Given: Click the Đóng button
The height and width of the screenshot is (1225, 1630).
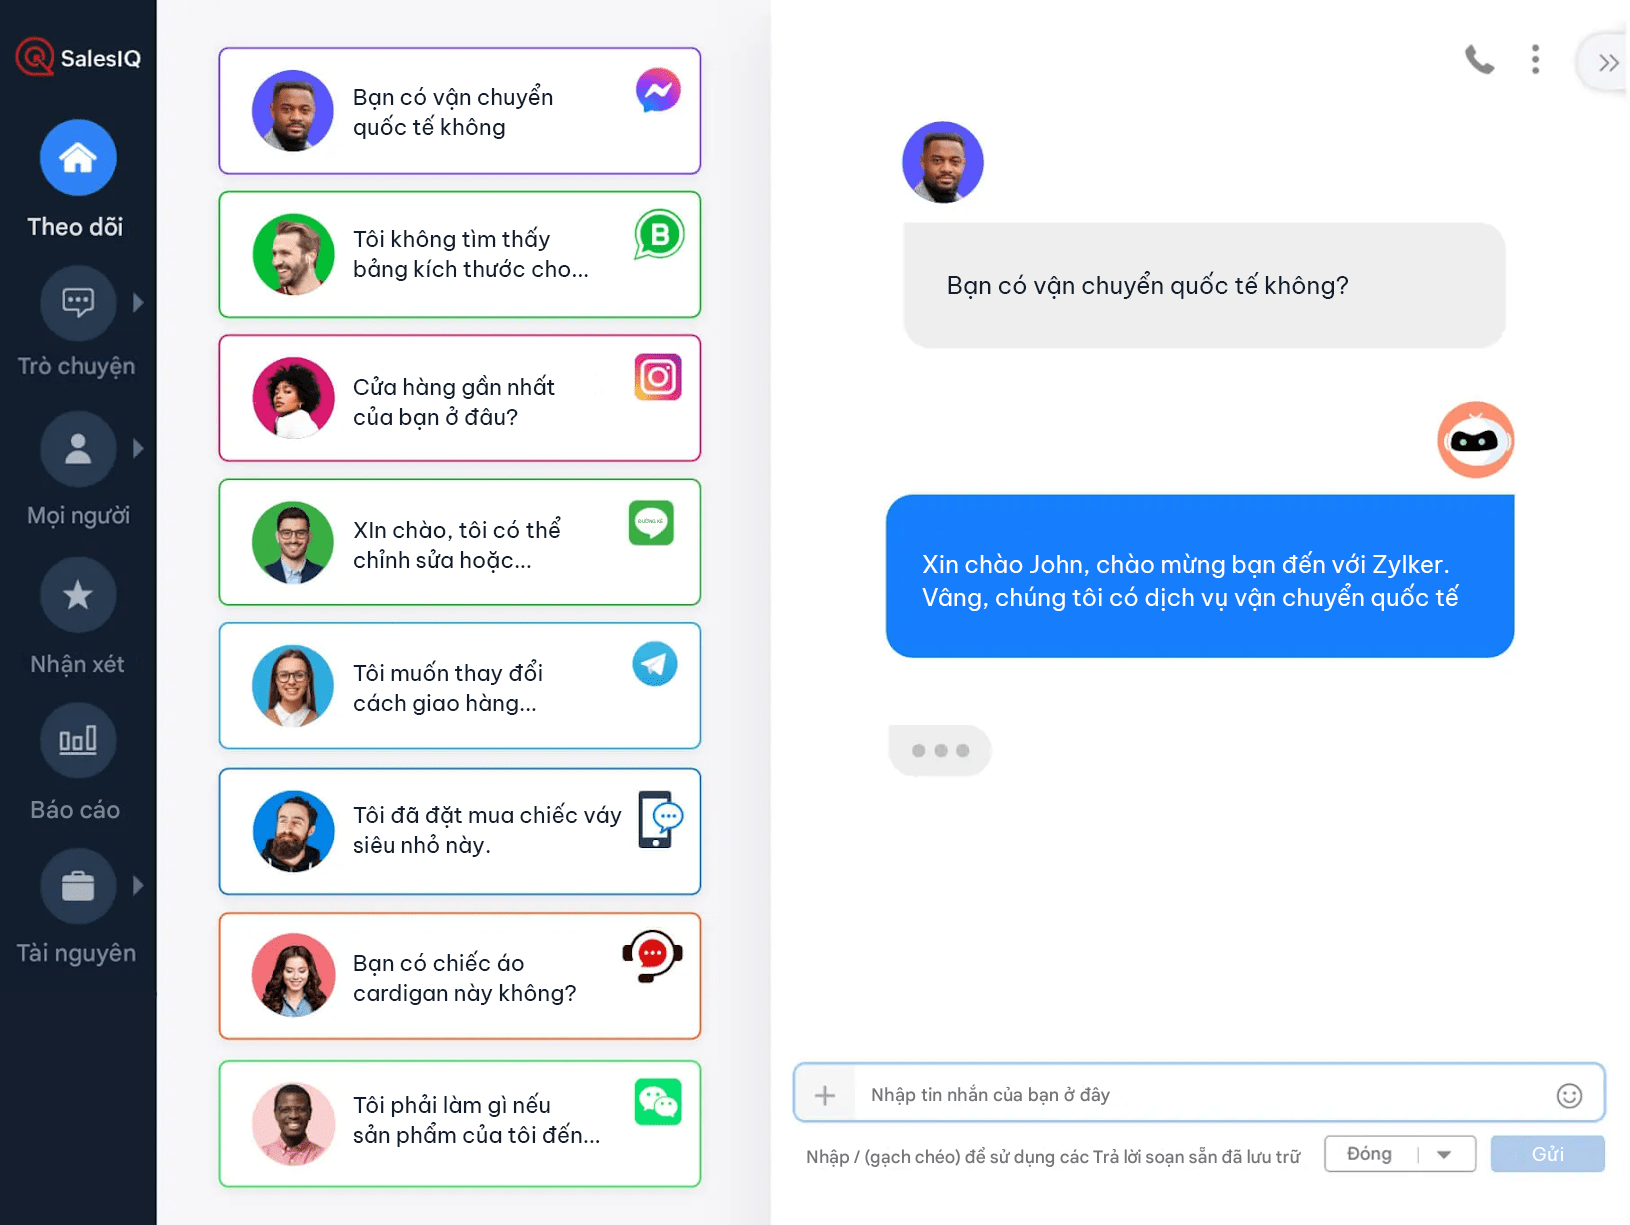Looking at the screenshot, I should [x=1370, y=1154].
